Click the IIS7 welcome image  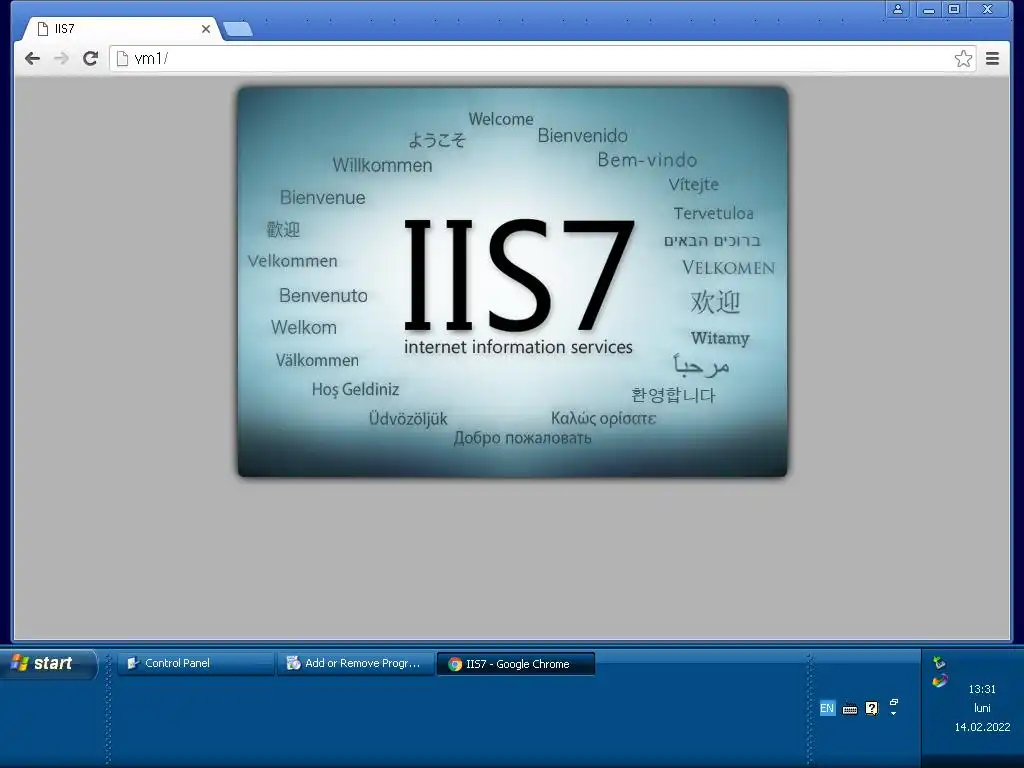point(513,281)
